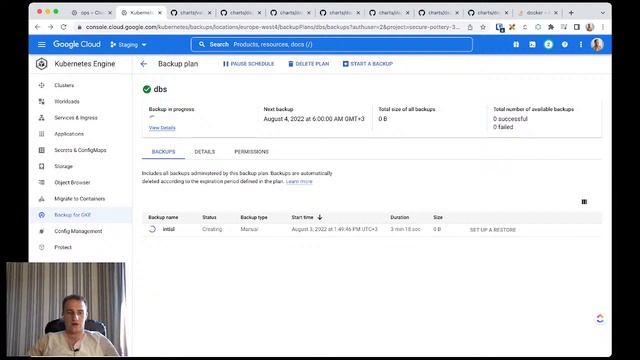Switch to the ops browser tab

[x=92, y=13]
